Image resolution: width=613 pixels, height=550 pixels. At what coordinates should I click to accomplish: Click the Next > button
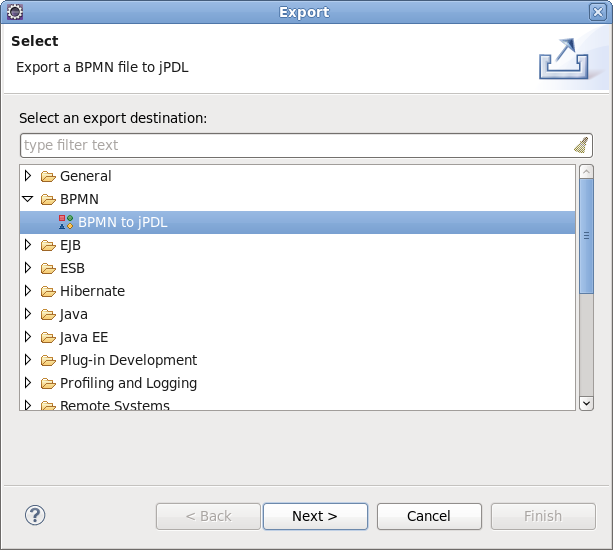315,516
